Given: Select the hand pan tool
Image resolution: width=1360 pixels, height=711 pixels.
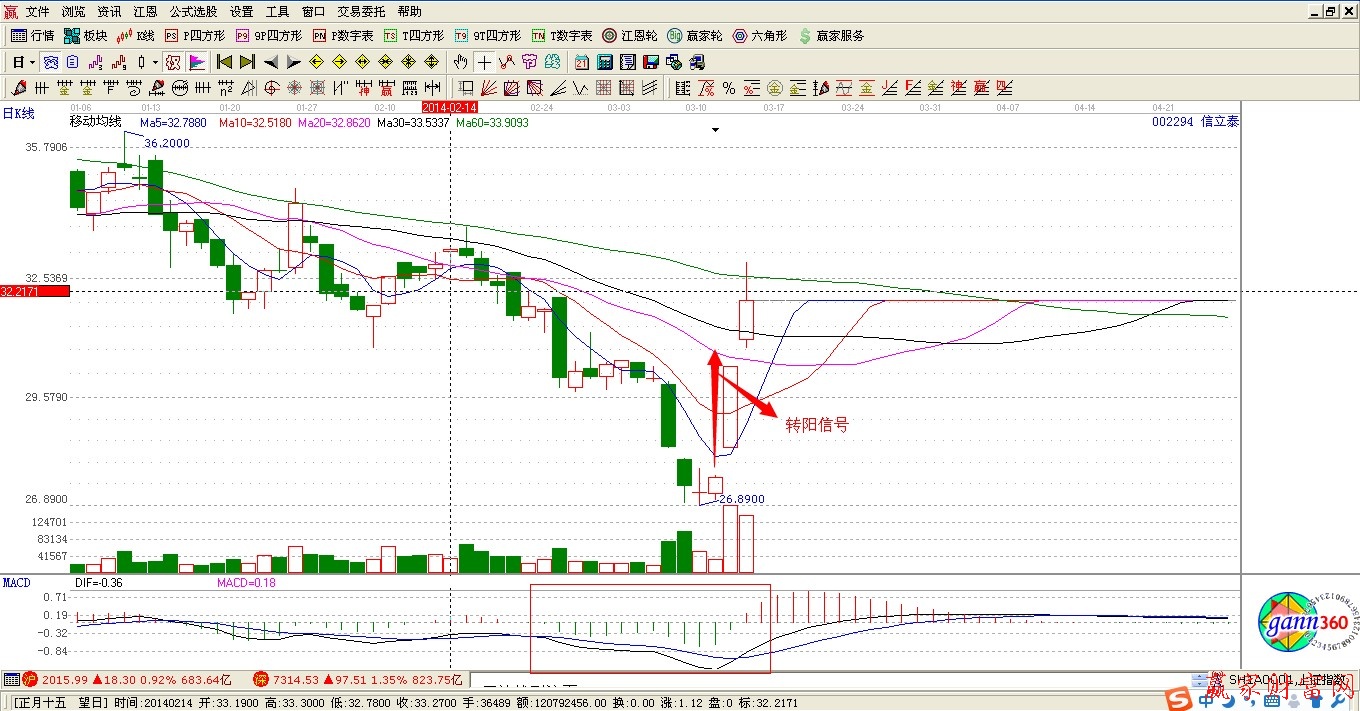Looking at the screenshot, I should [460, 62].
